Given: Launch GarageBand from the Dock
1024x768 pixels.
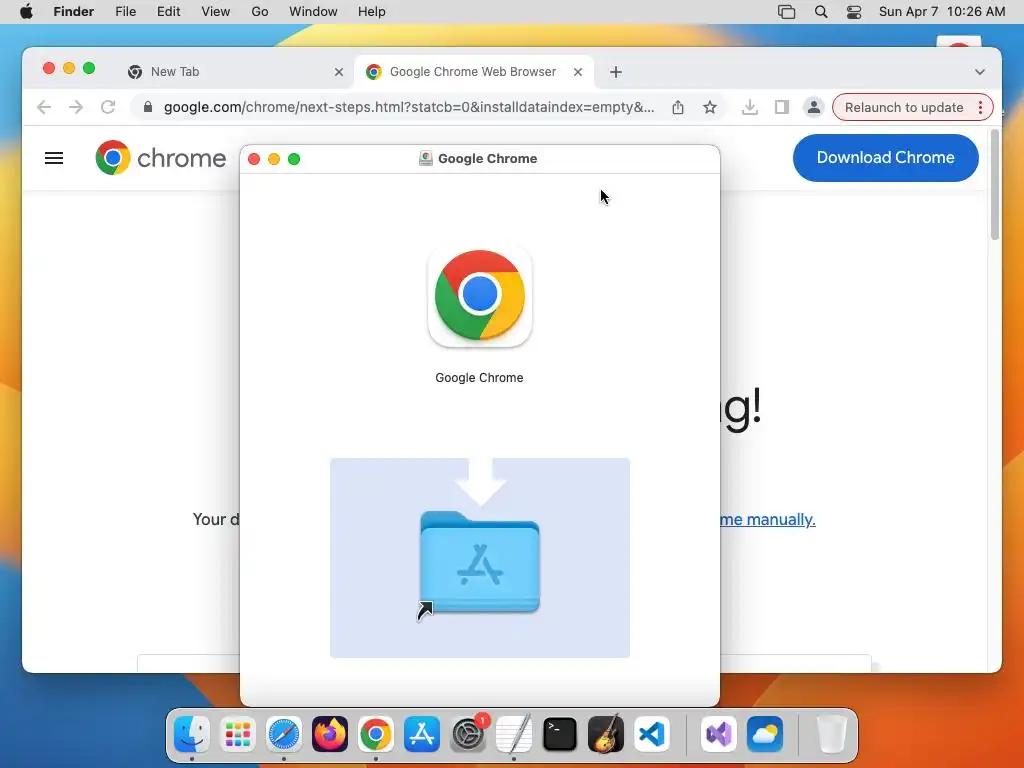Looking at the screenshot, I should [x=606, y=734].
